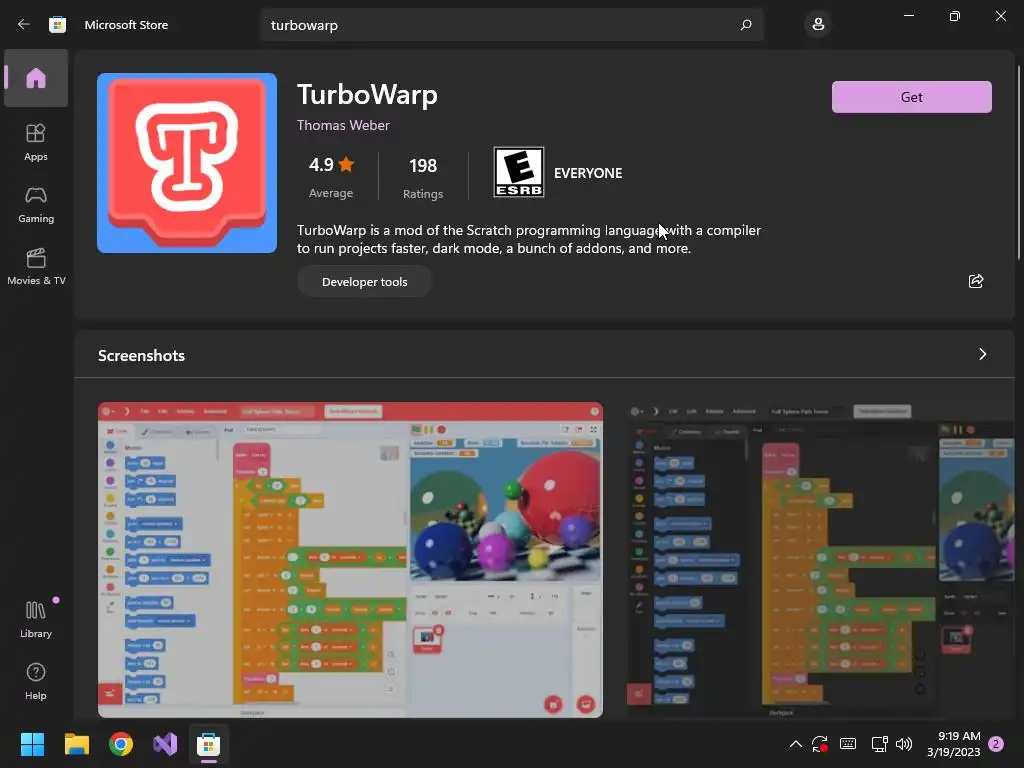Screen dimensions: 1024x768
Task: Open Visual Studio from taskbar
Action: coord(165,744)
